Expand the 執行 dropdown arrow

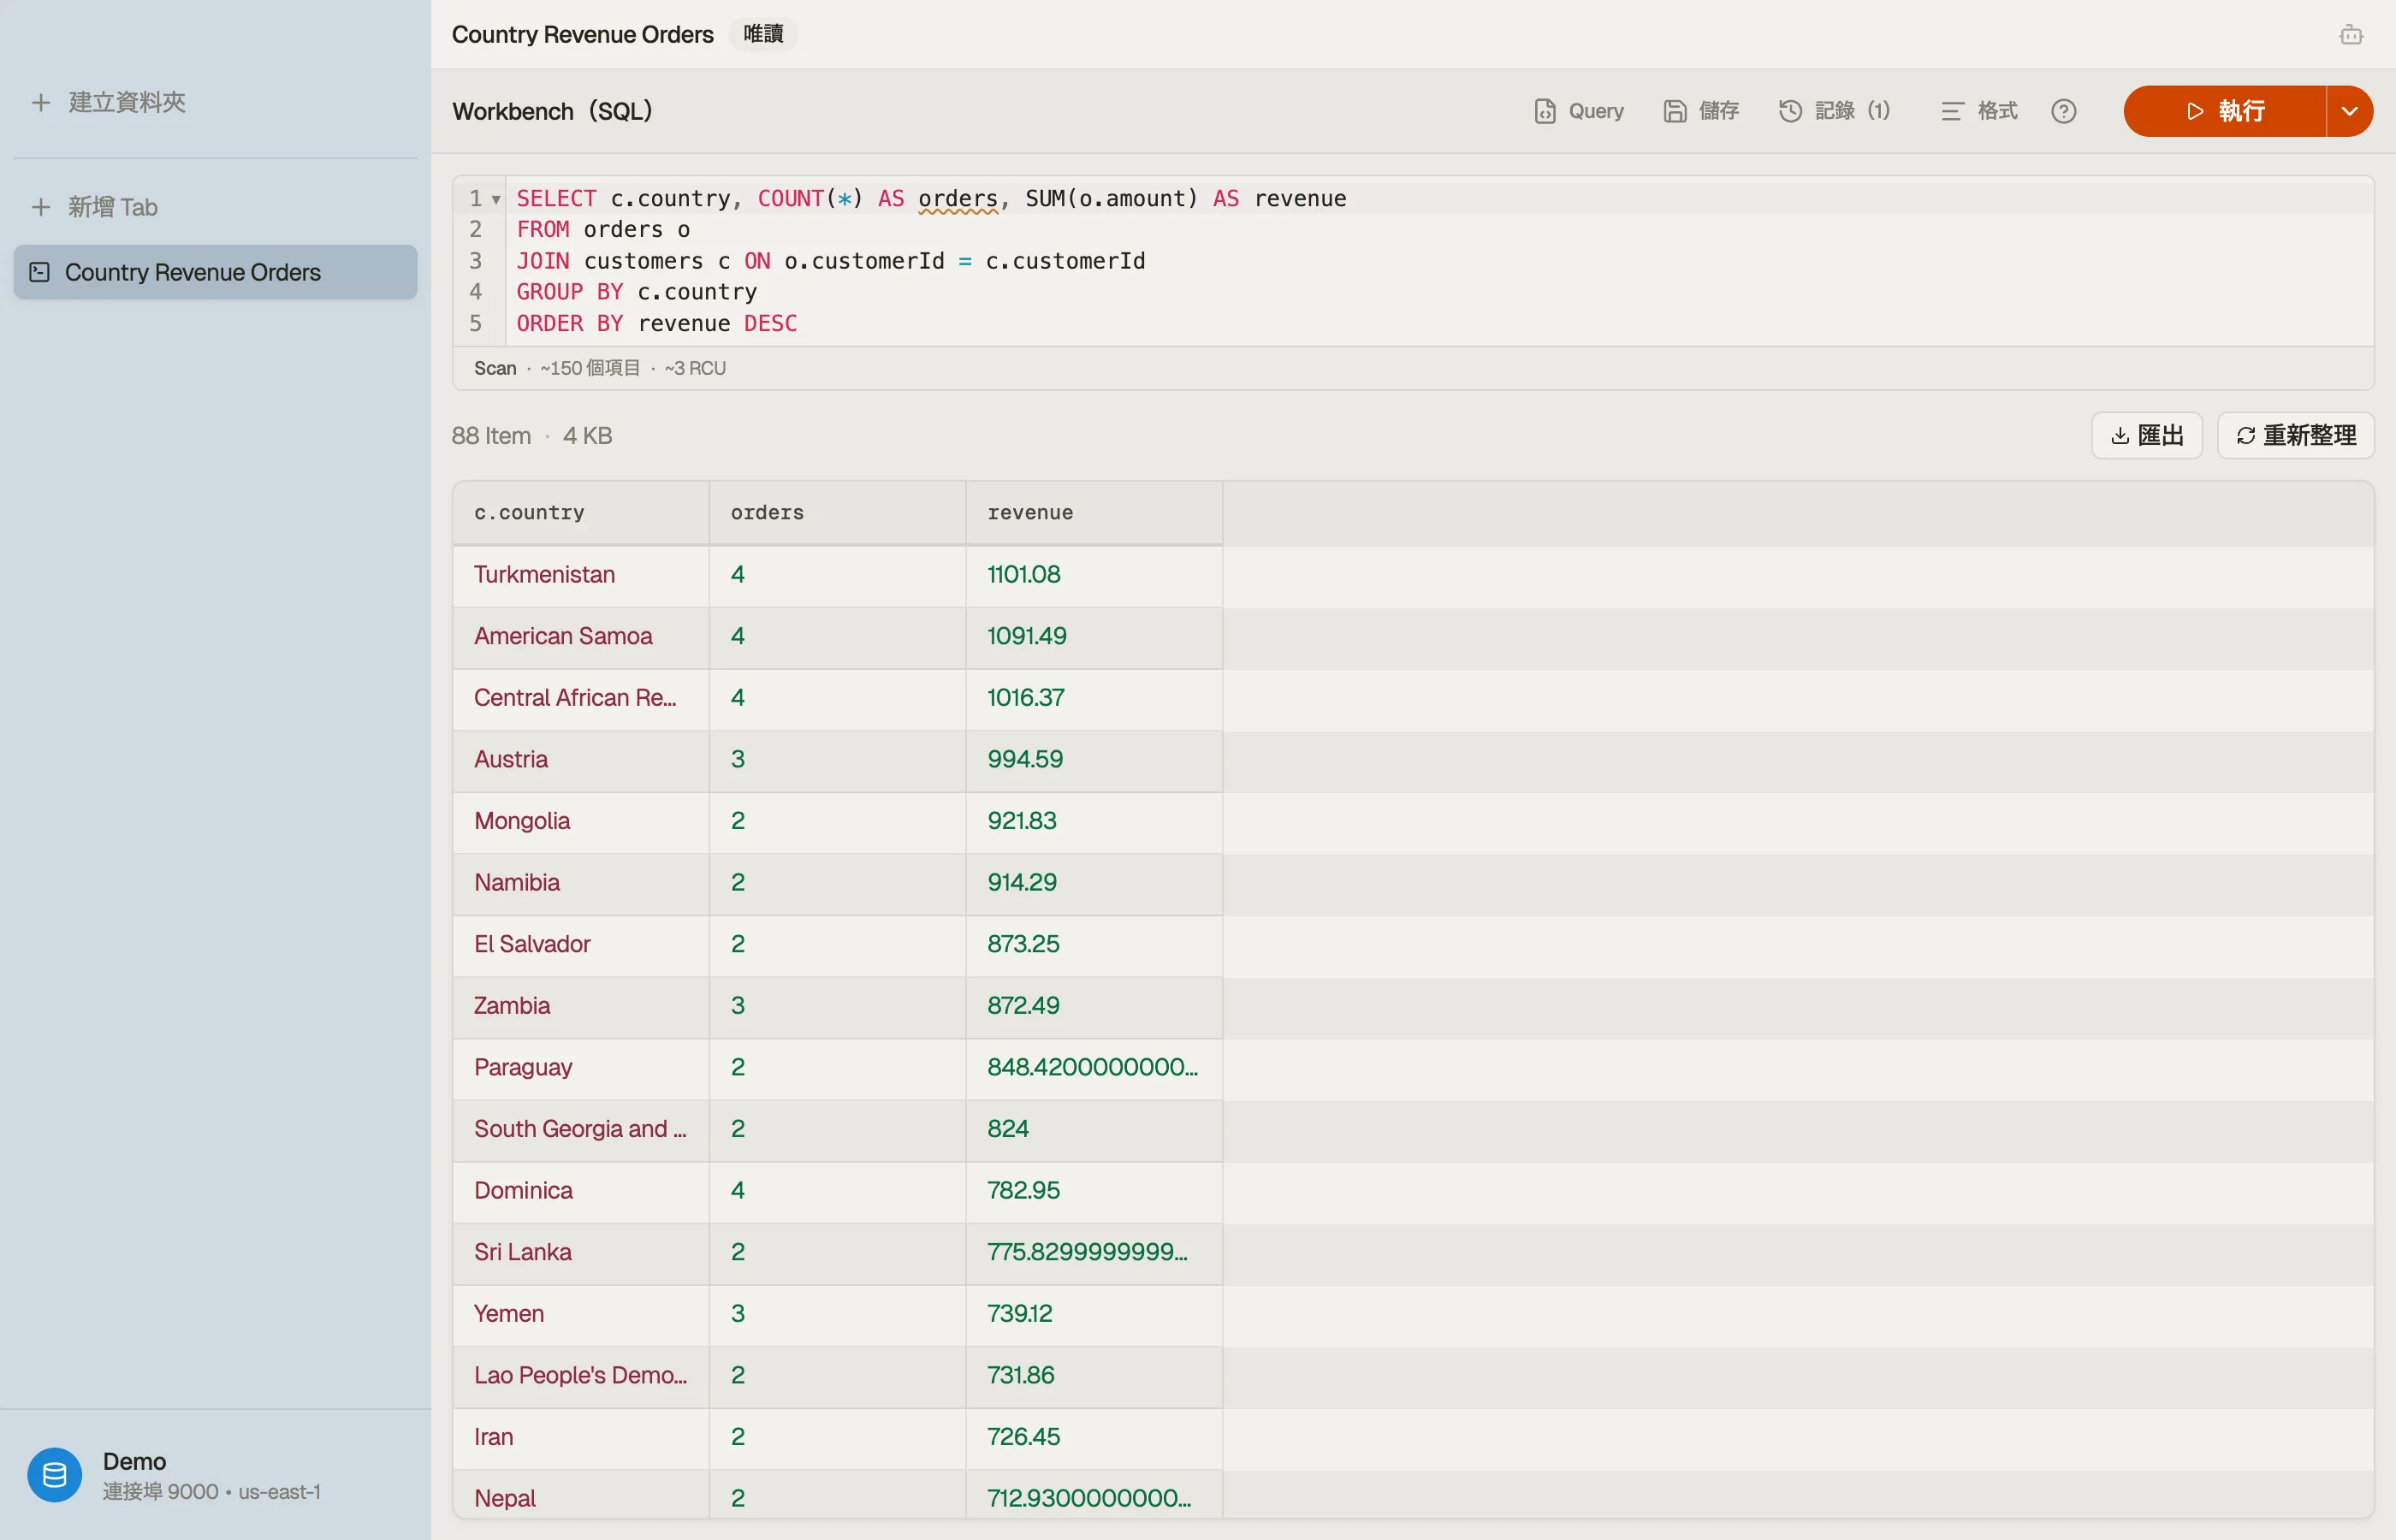point(2350,111)
